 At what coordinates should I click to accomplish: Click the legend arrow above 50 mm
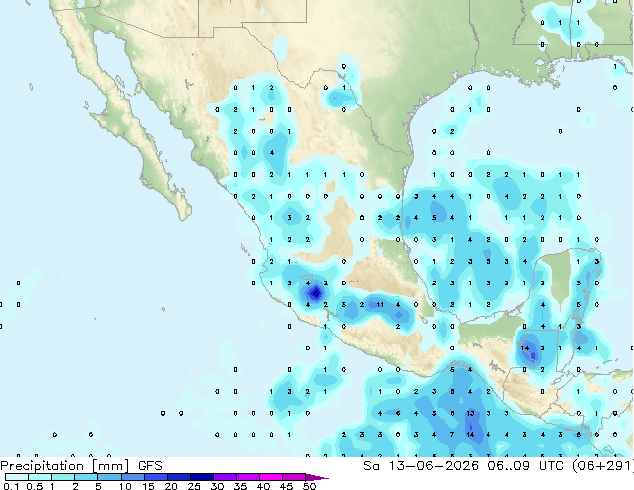pyautogui.click(x=317, y=477)
